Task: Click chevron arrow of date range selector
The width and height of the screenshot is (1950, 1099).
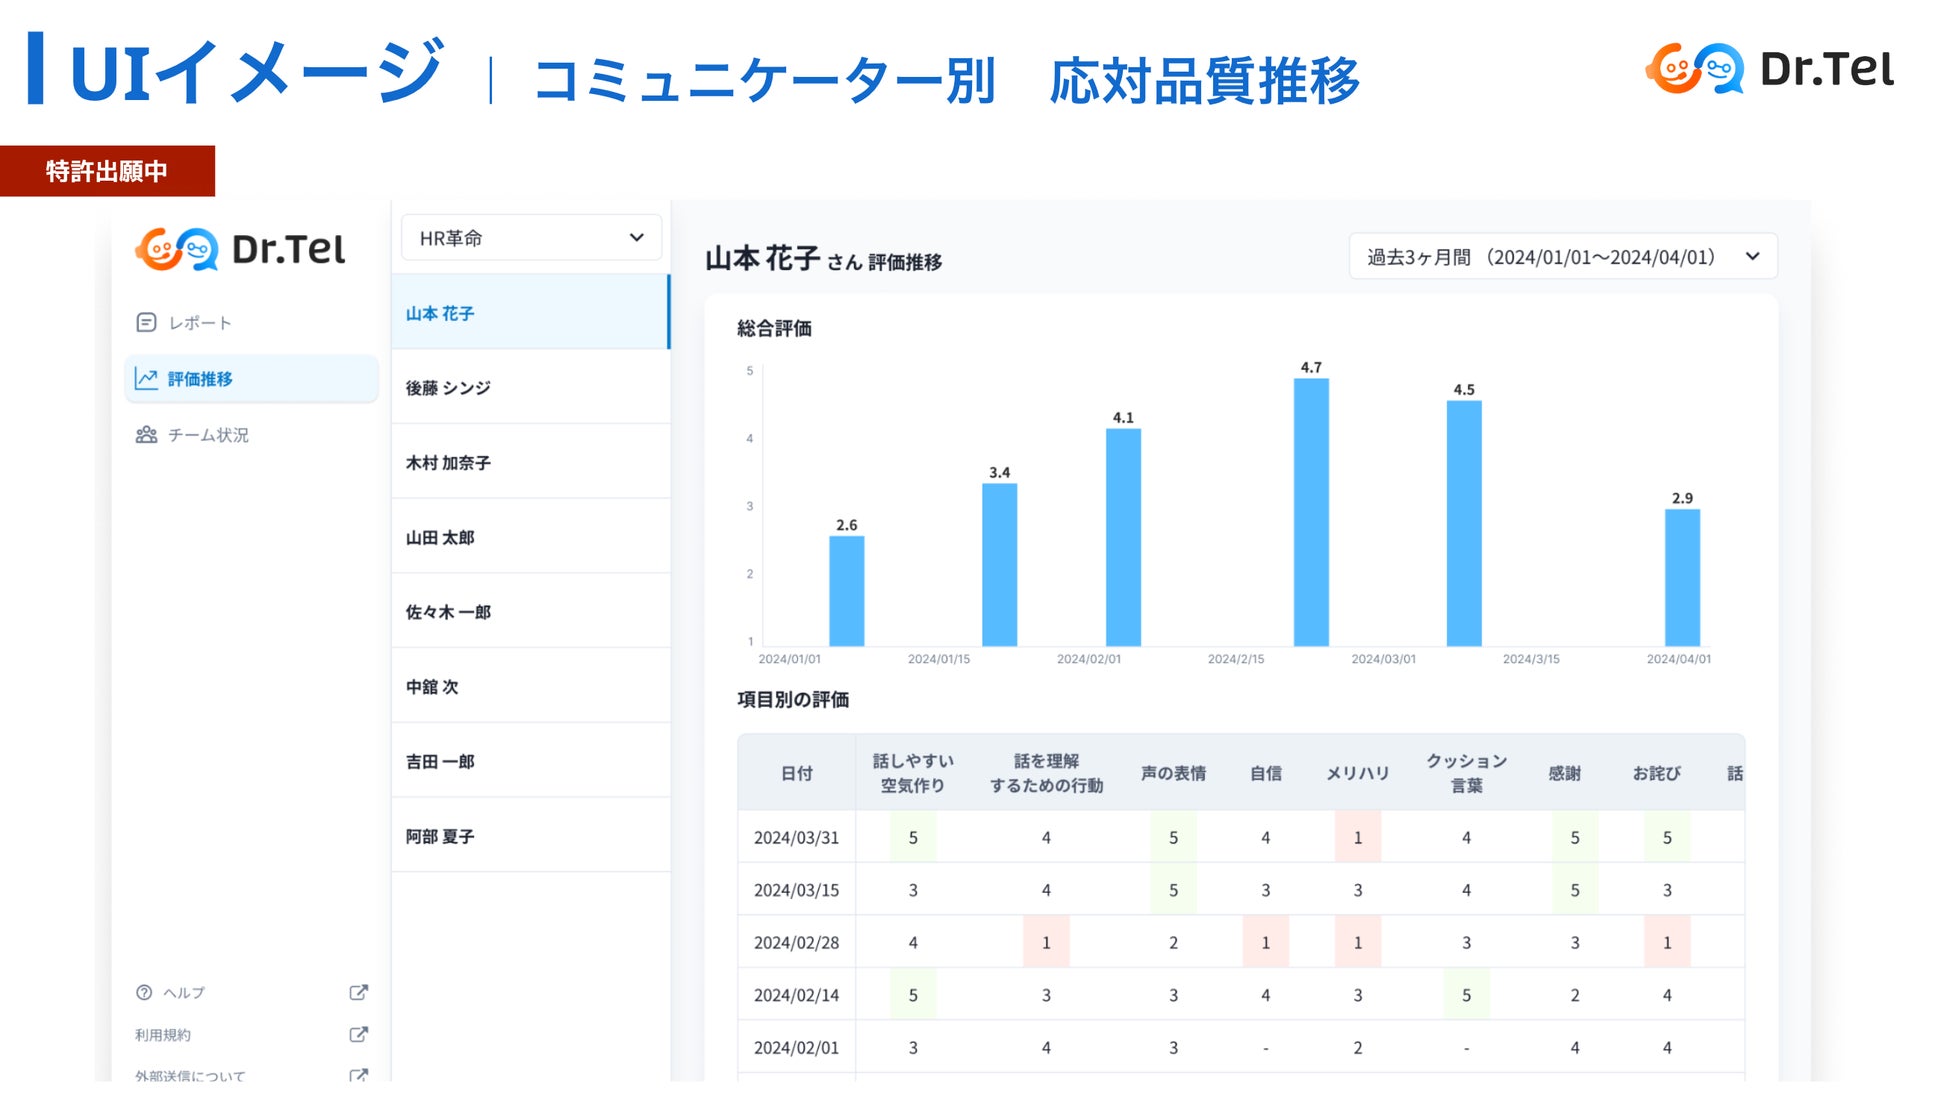Action: pyautogui.click(x=1752, y=257)
